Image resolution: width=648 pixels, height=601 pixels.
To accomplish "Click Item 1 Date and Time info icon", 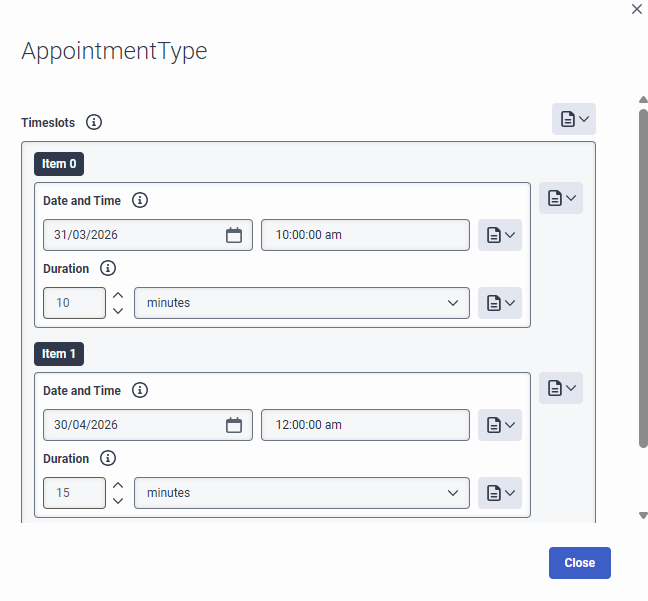I will pyautogui.click(x=140, y=390).
